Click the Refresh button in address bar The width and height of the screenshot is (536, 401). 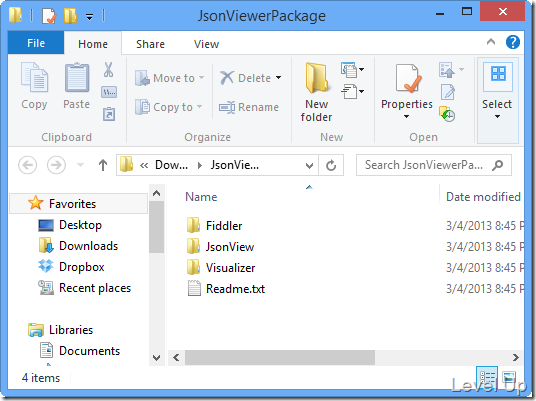click(x=331, y=165)
